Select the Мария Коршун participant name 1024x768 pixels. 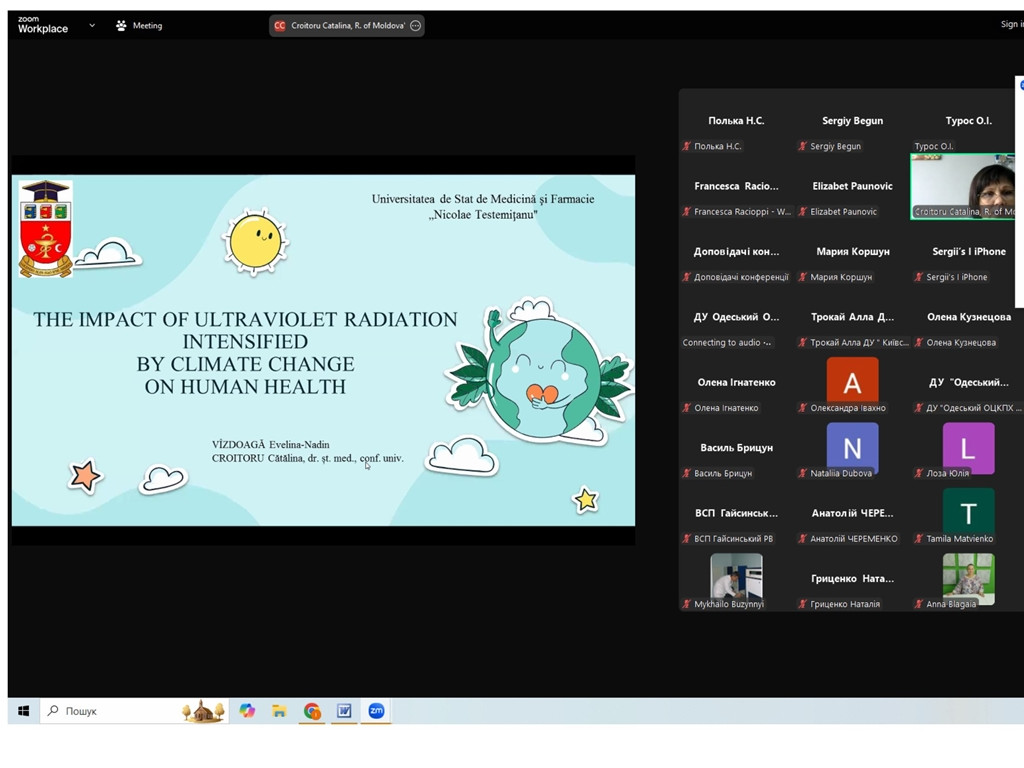(x=852, y=251)
